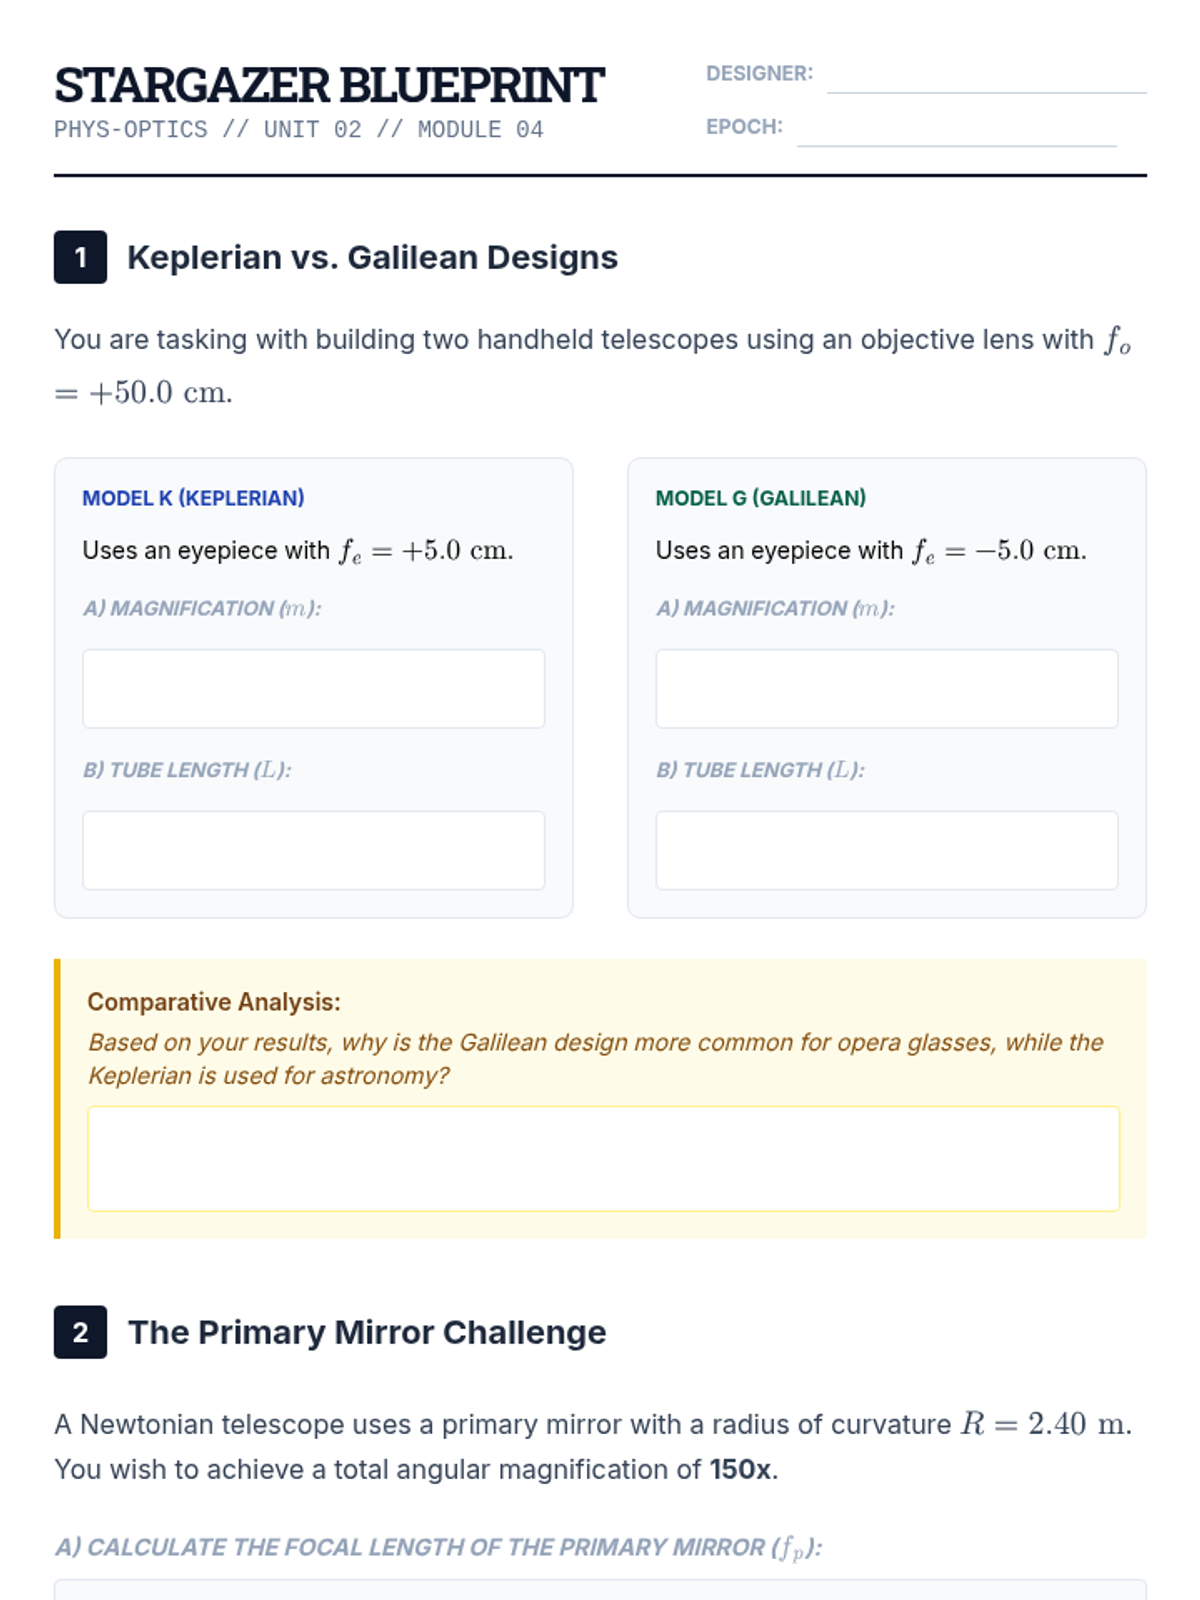The height and width of the screenshot is (1600, 1200).
Task: Click the Comparative Analysis answer box
Action: [x=603, y=1158]
